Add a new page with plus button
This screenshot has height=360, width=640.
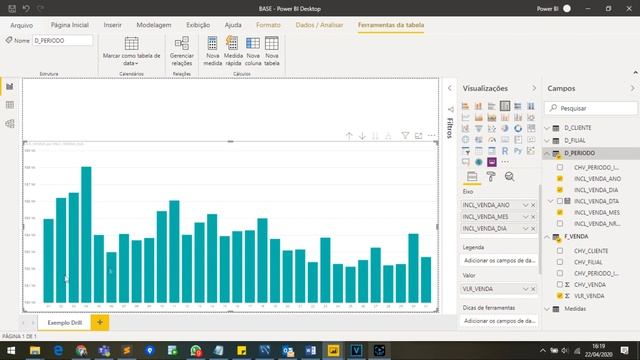100,322
